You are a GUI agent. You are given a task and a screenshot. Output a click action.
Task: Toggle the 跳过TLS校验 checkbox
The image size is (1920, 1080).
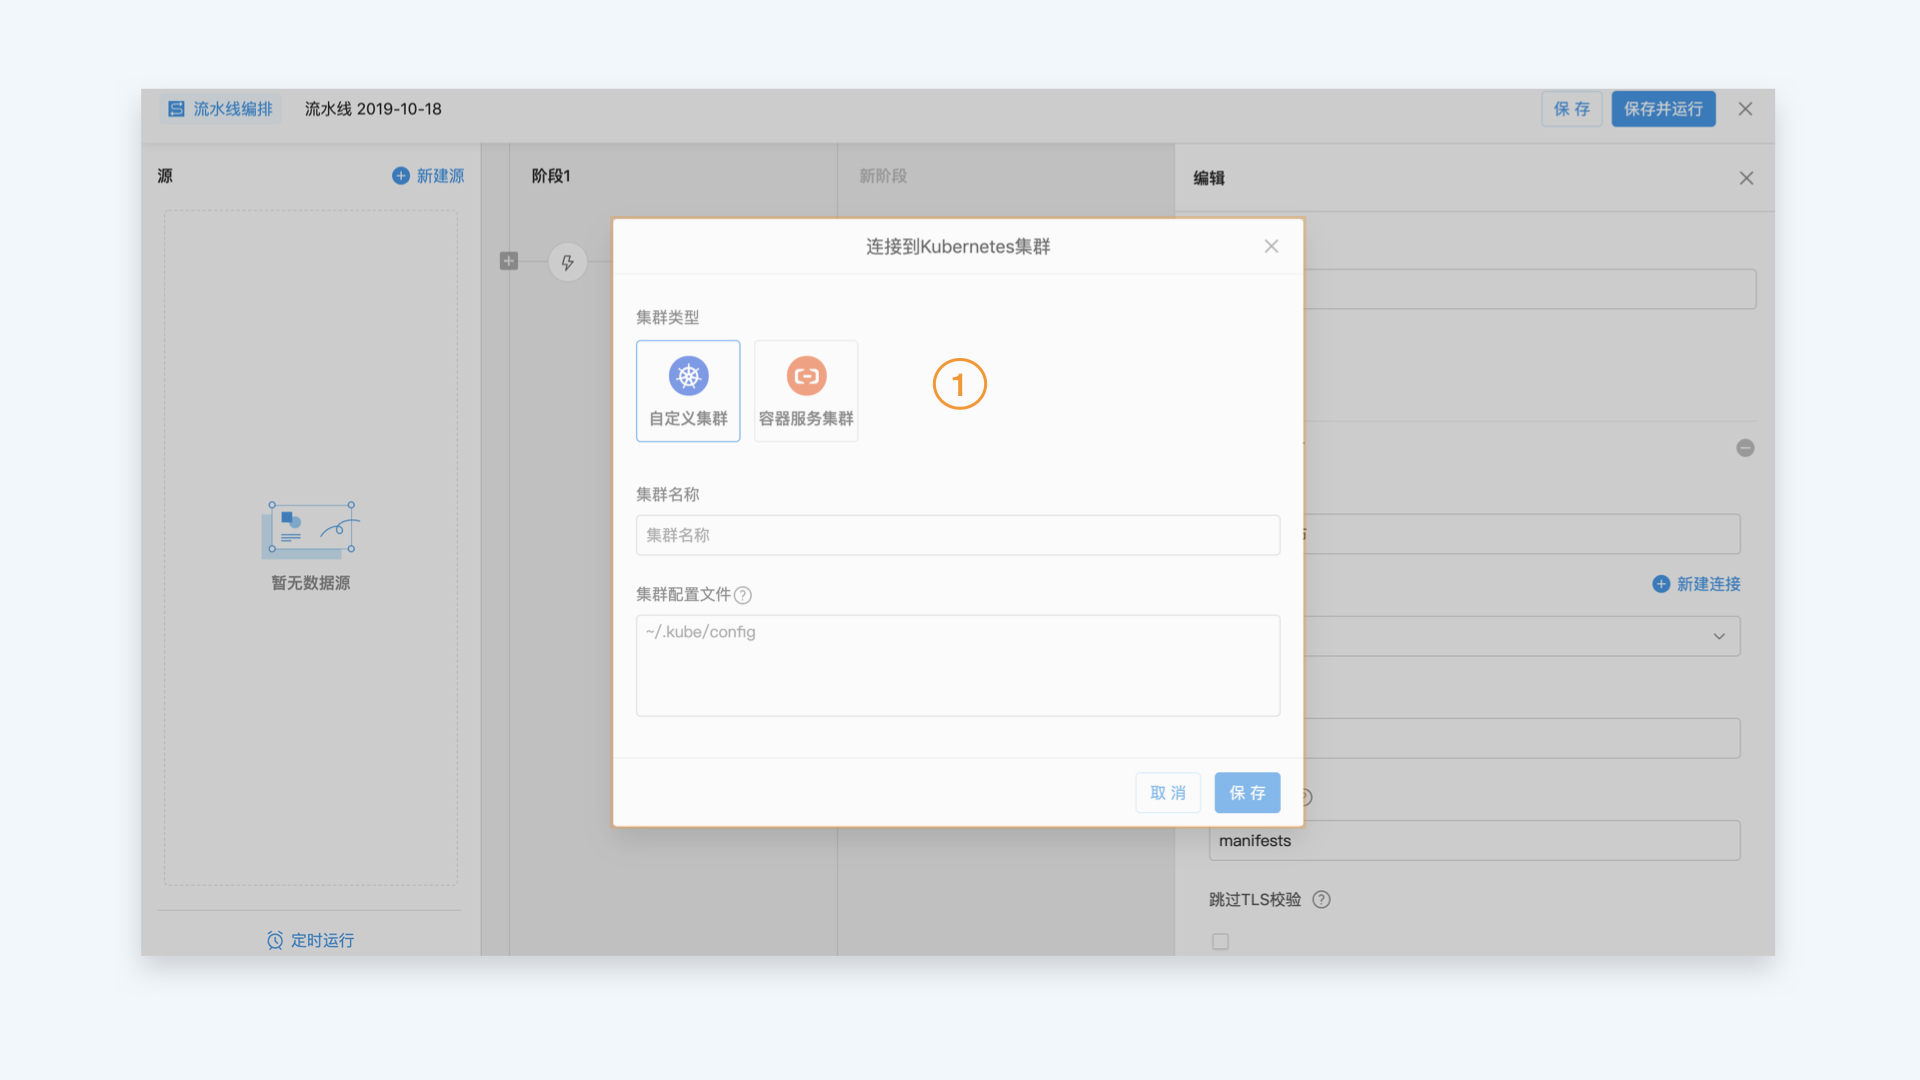coord(1220,941)
